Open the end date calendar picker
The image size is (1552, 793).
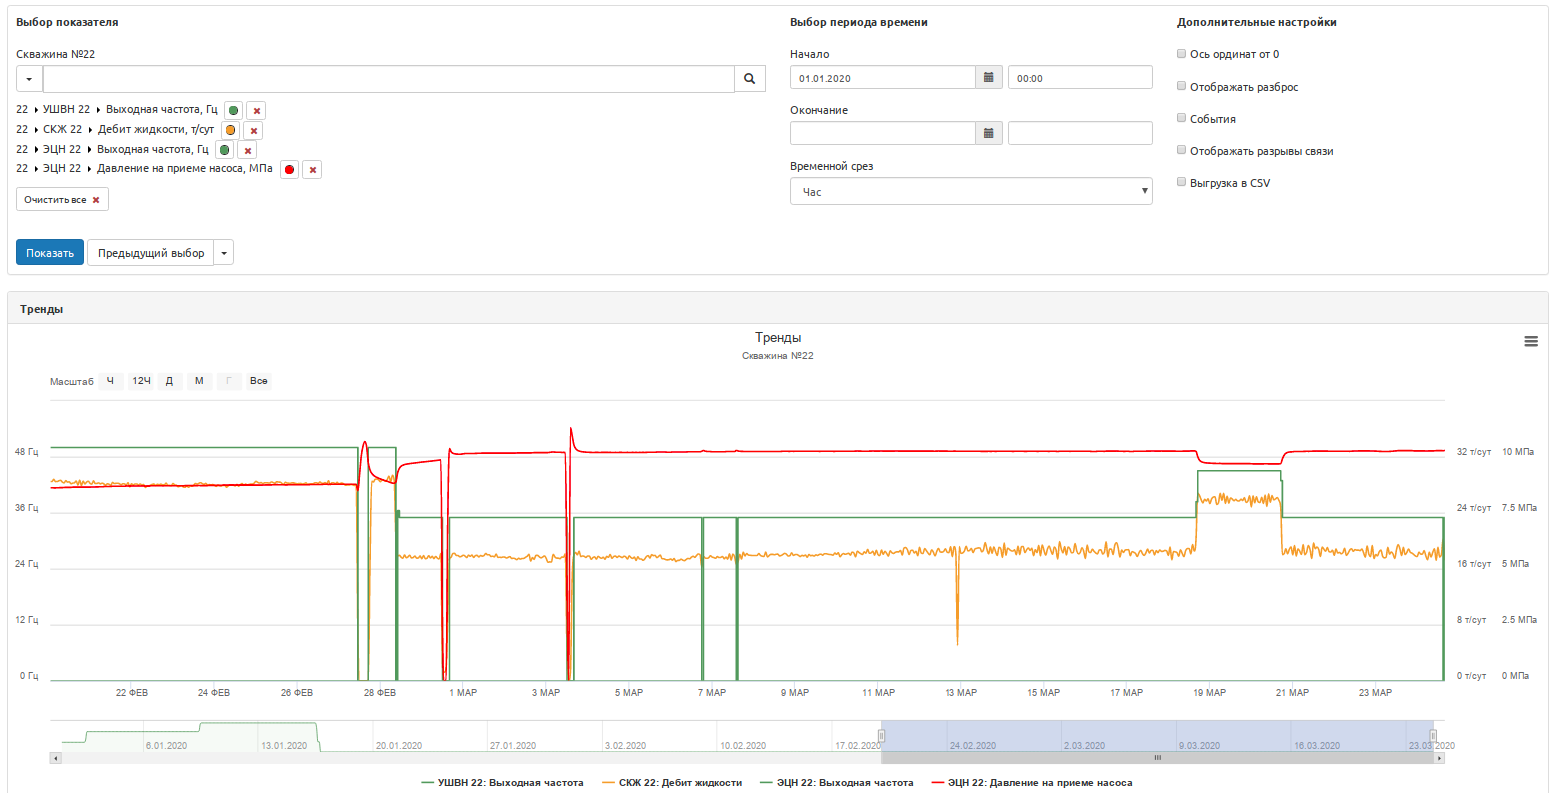[988, 133]
